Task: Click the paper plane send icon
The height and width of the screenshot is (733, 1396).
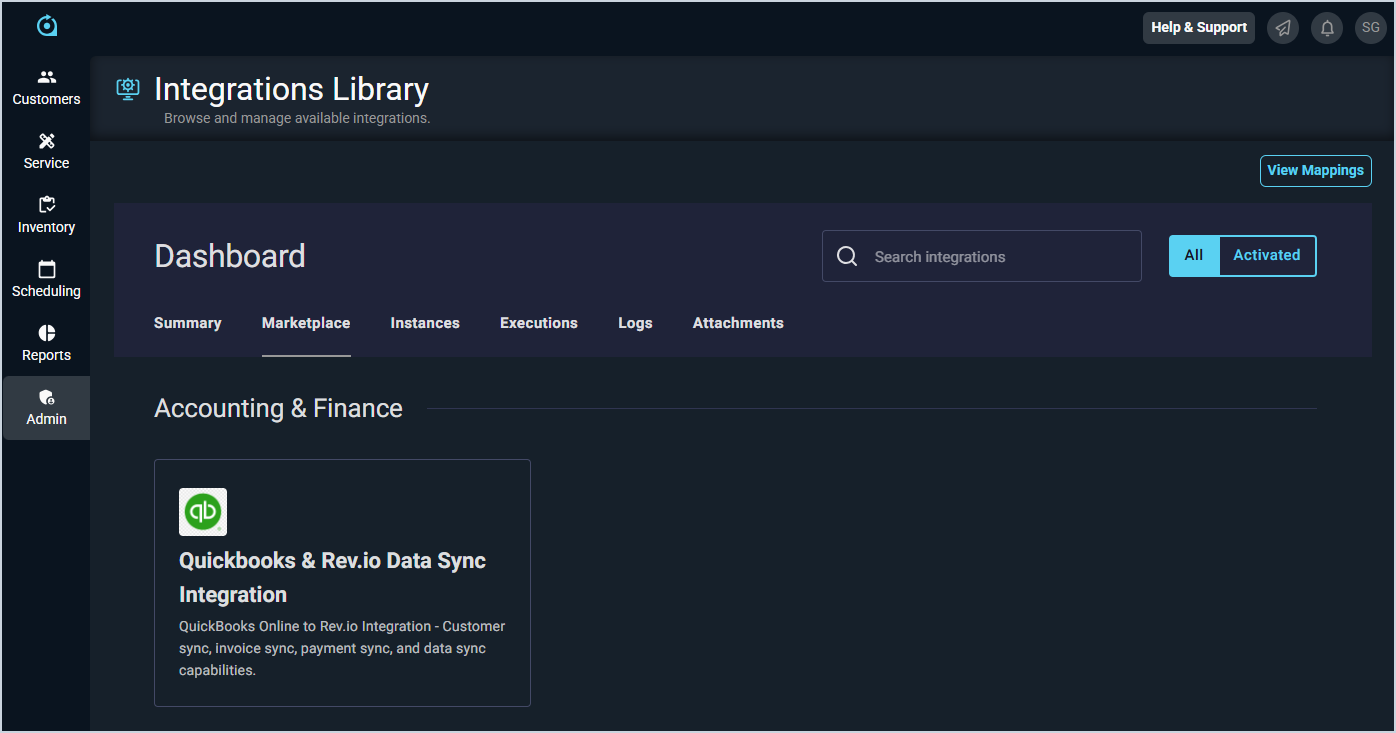Action: click(x=1283, y=28)
